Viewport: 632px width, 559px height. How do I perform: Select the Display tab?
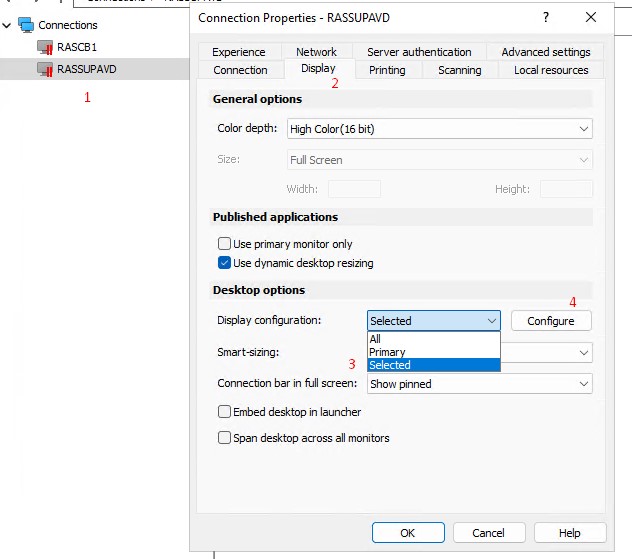point(318,69)
